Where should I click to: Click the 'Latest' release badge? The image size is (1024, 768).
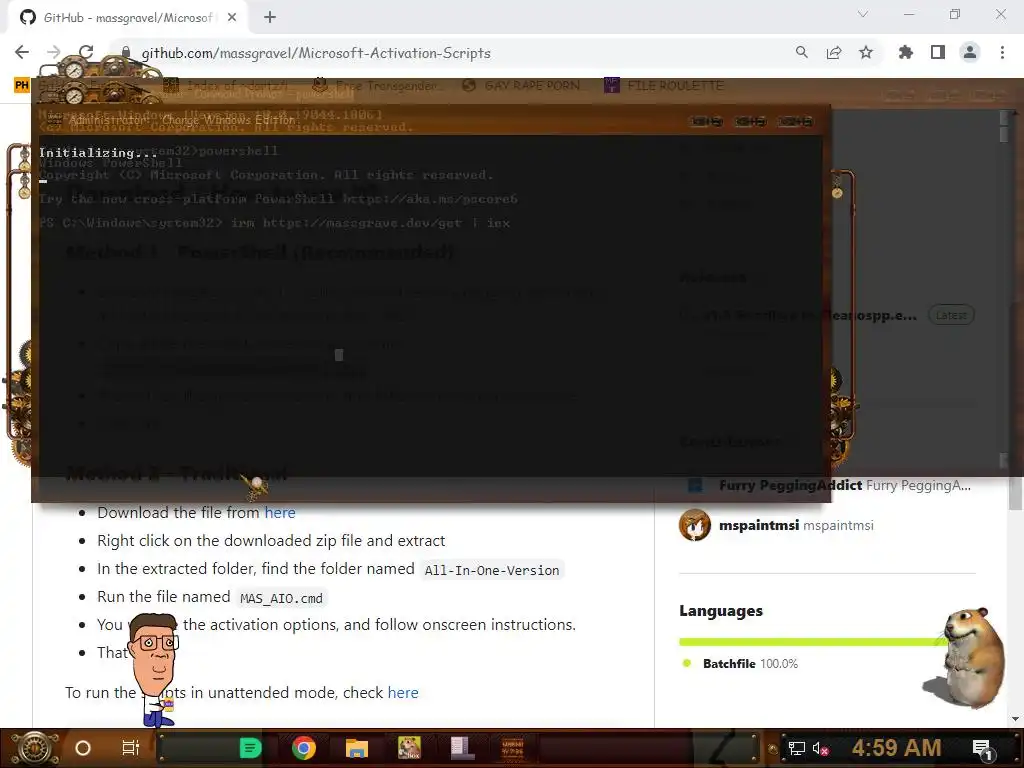tap(951, 315)
